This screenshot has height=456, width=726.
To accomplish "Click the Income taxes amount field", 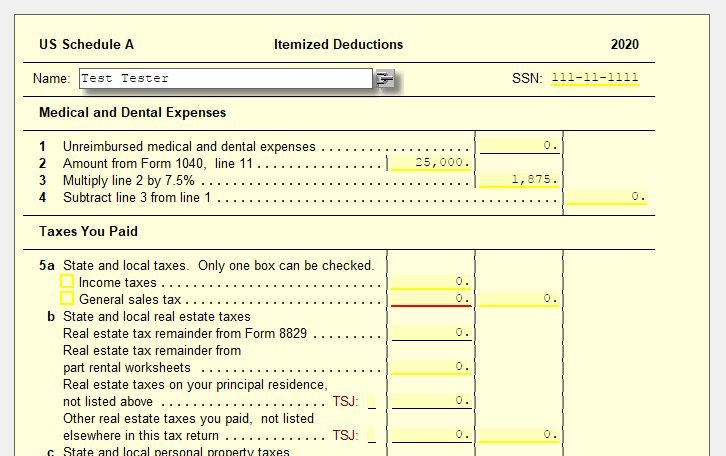I will tap(431, 281).
